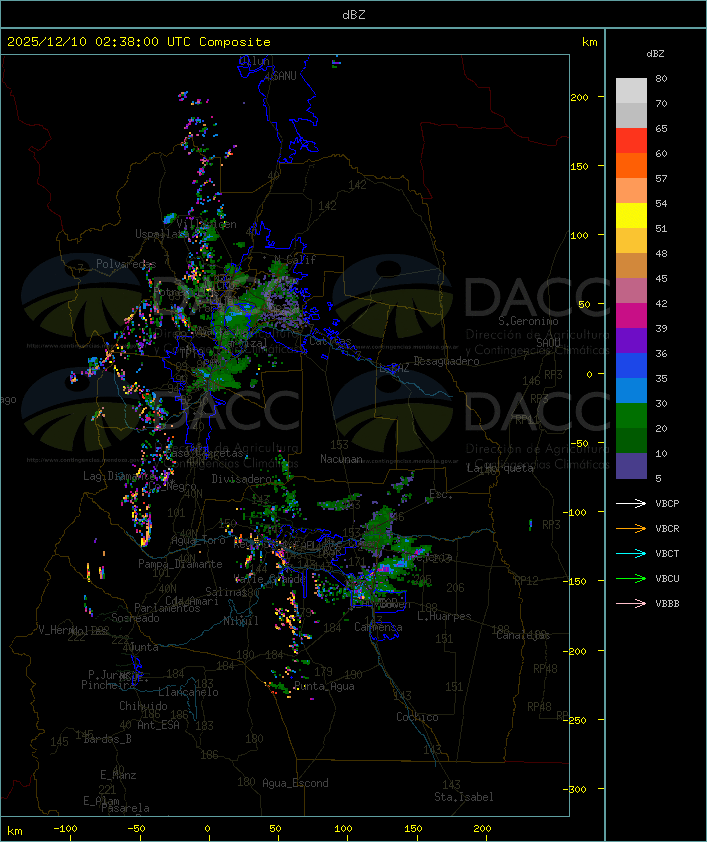Pick the red swatch in dBZ legend
This screenshot has width=707, height=842.
pos(631,140)
